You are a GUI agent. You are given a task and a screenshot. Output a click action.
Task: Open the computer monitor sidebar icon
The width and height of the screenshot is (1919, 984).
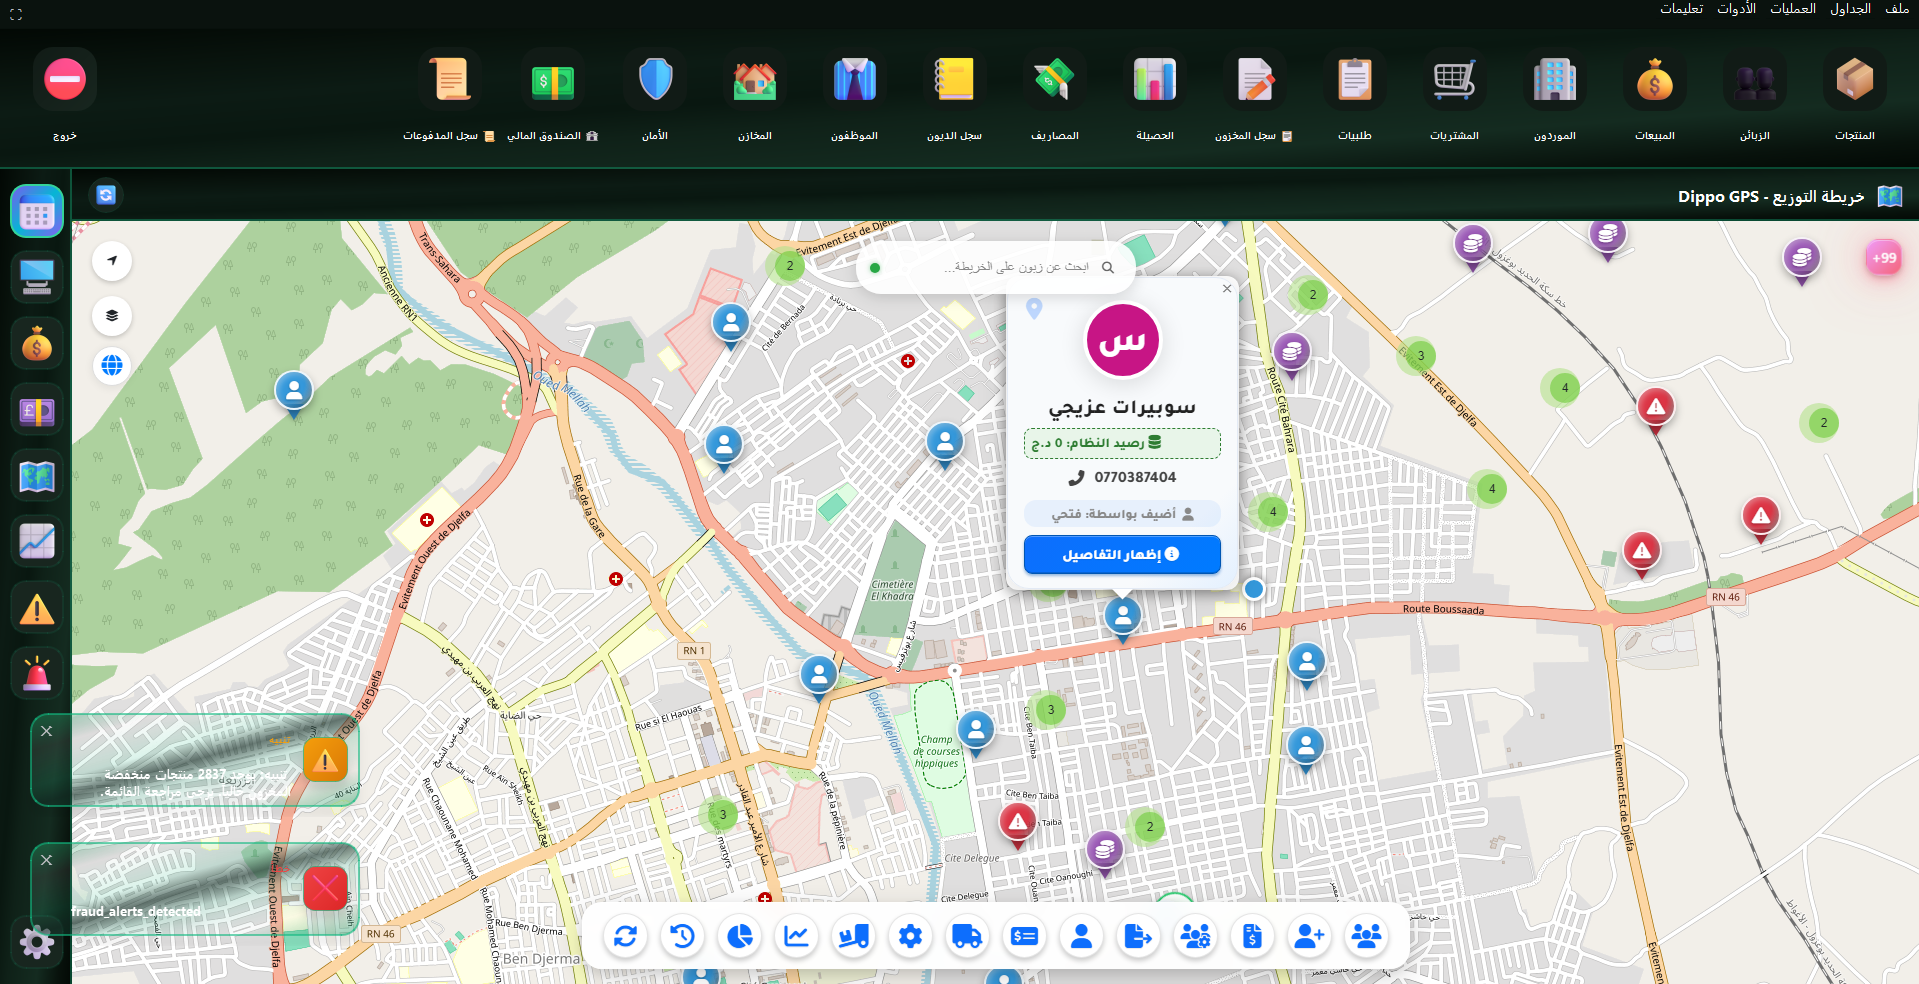tap(37, 277)
